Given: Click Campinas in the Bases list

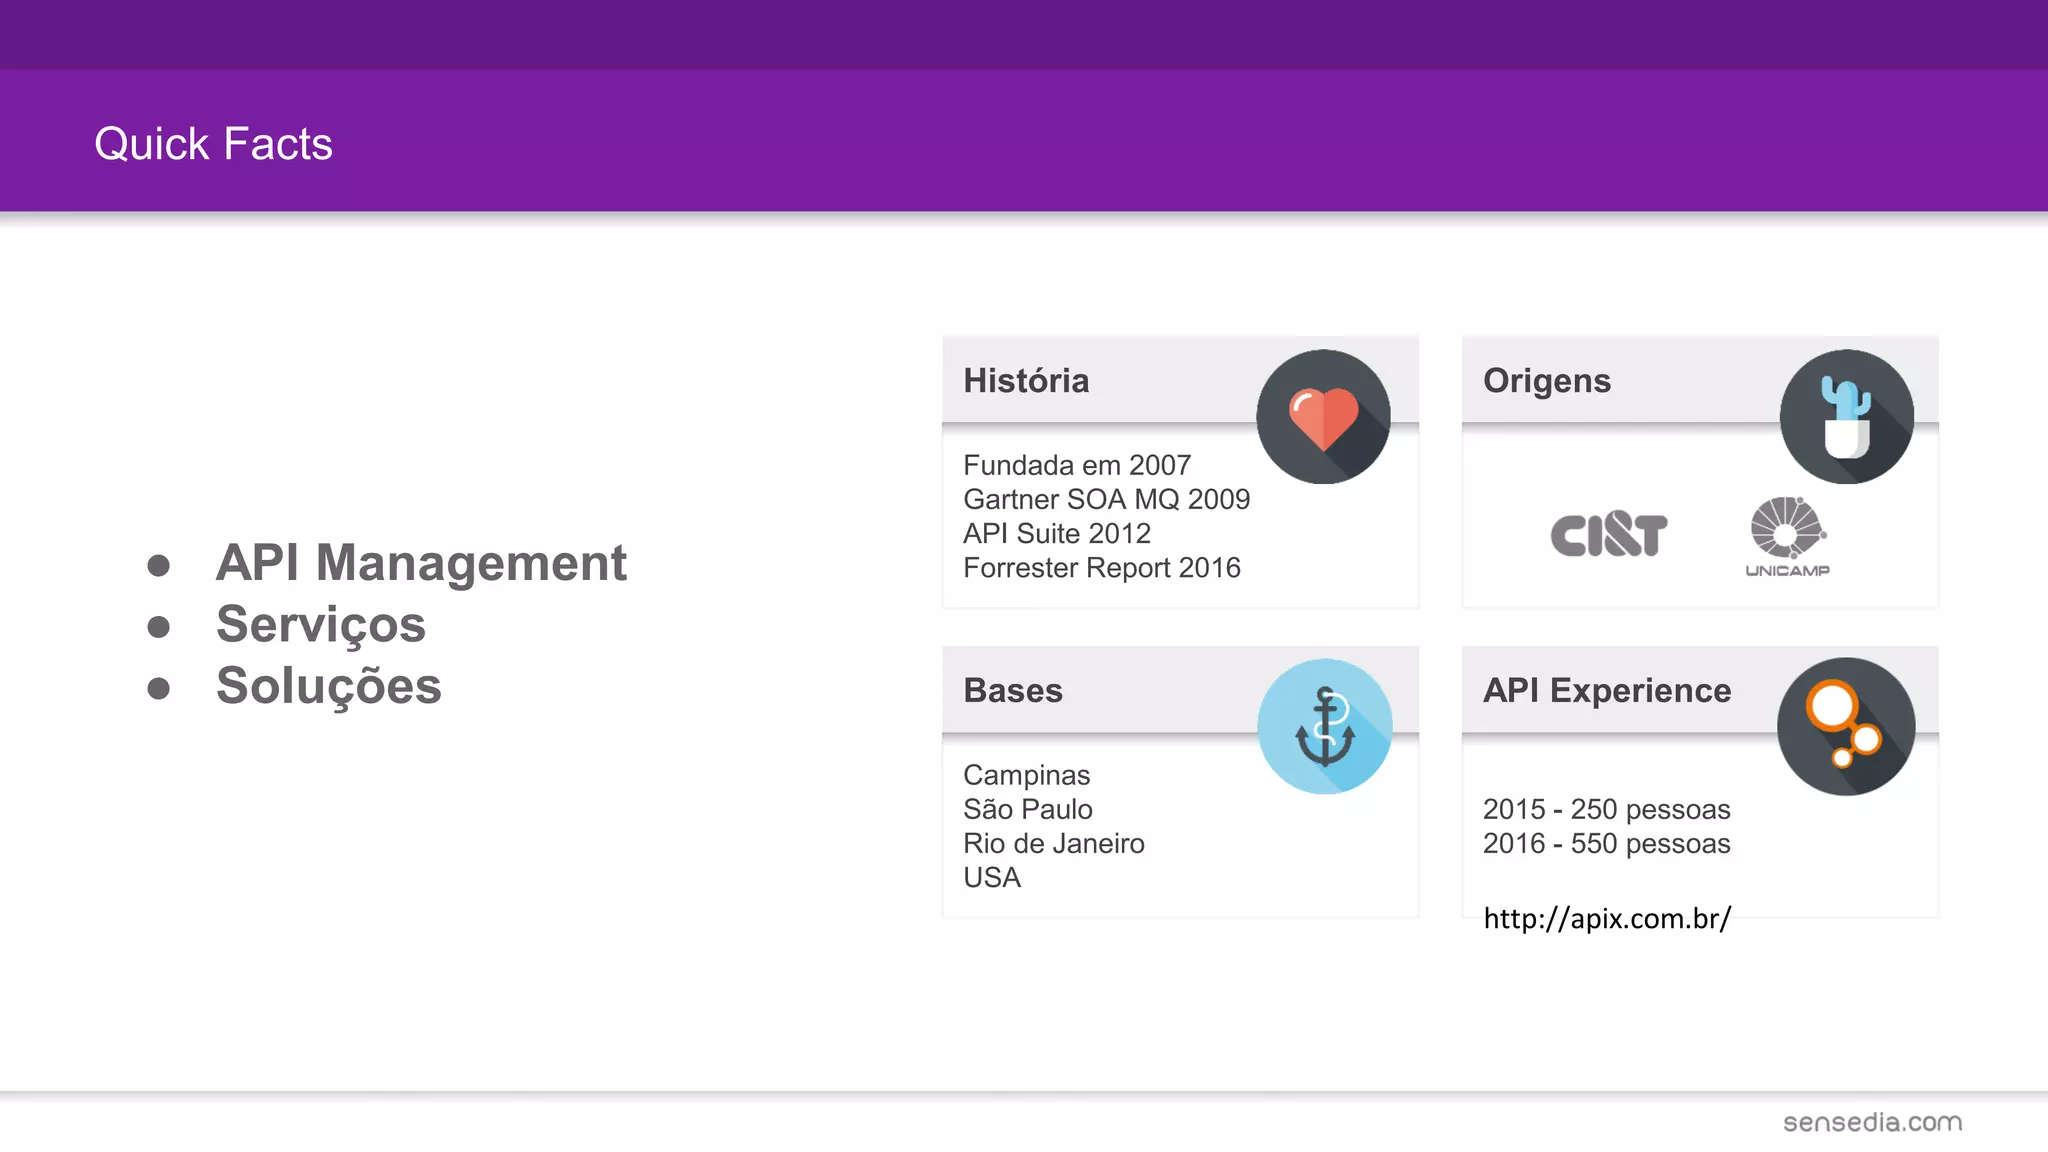Looking at the screenshot, I should click(1027, 776).
